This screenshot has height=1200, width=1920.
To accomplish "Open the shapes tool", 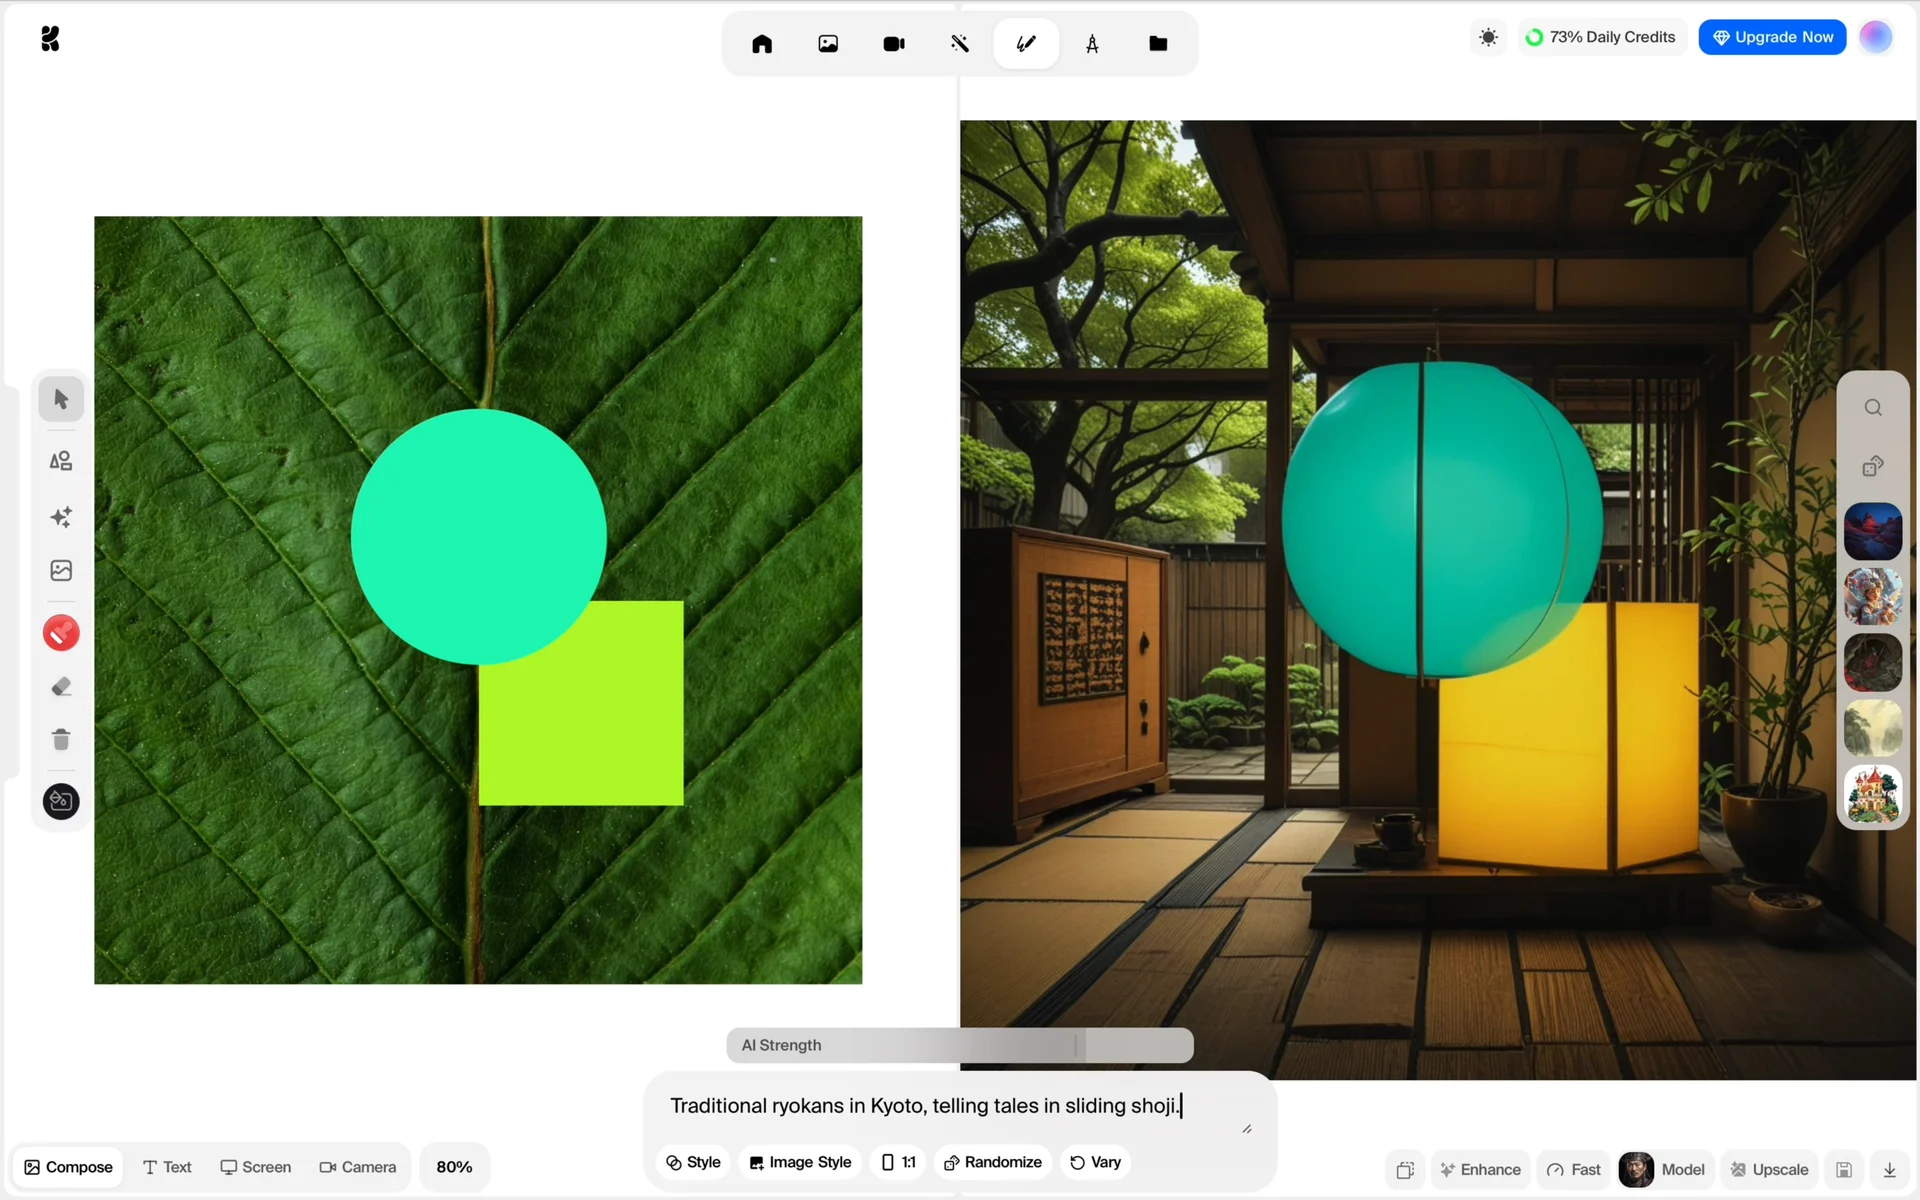I will [x=61, y=461].
